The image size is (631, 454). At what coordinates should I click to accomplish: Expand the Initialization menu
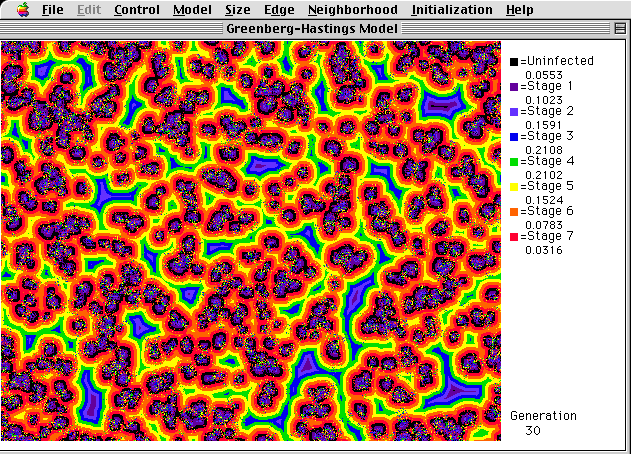click(x=452, y=10)
